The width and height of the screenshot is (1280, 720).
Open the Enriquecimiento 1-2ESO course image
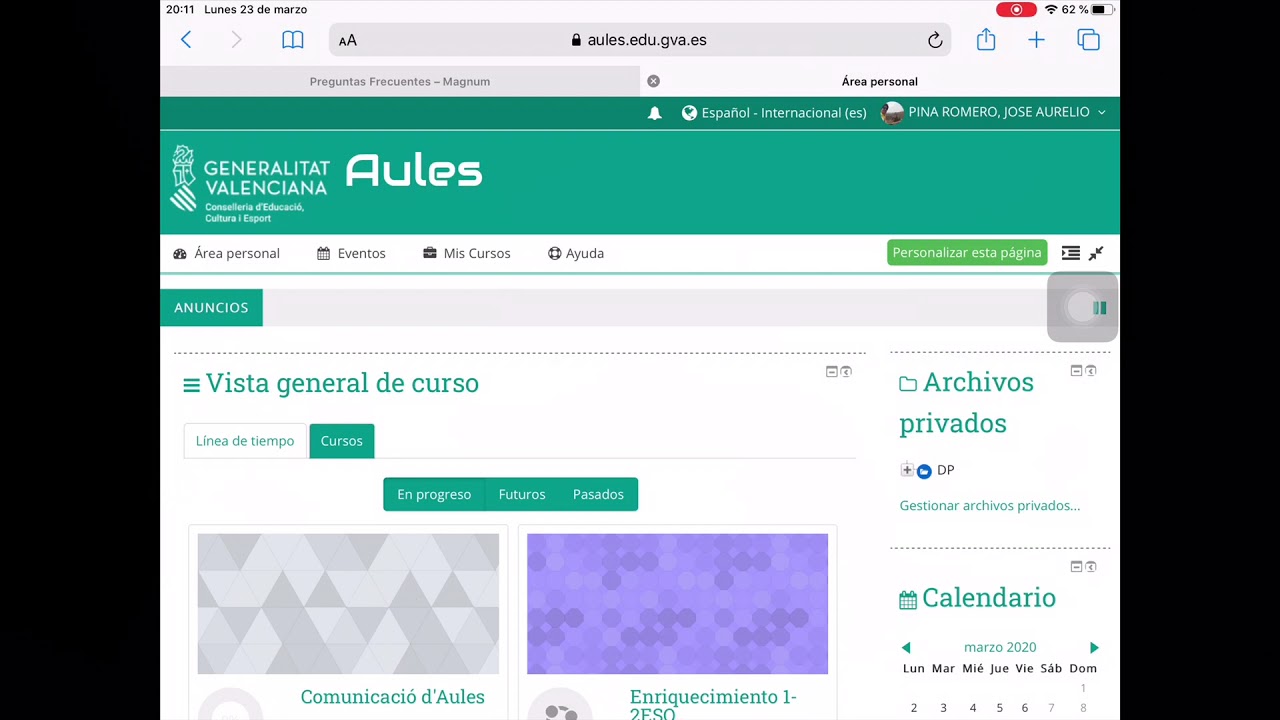coord(677,604)
